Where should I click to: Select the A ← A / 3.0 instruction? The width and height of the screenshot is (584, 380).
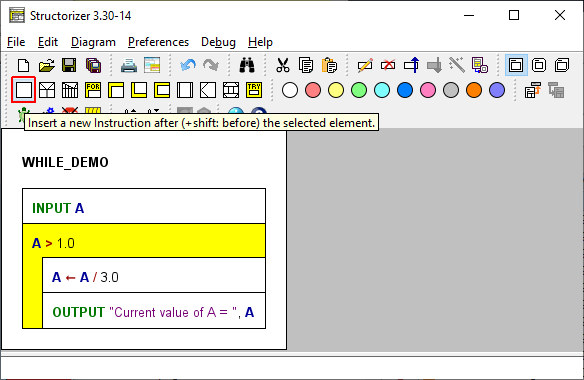point(154,275)
